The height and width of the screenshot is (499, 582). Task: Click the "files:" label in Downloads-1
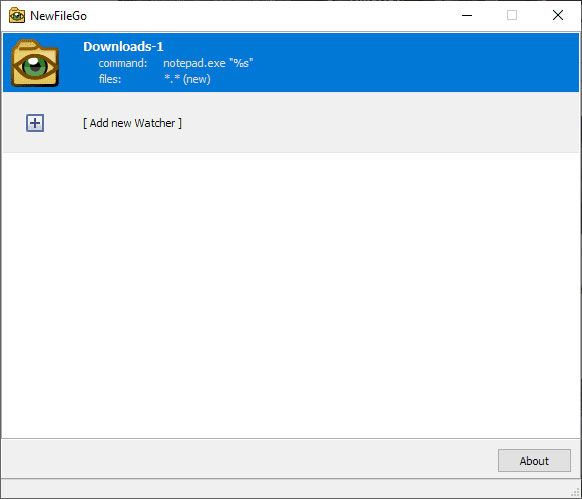[110, 79]
